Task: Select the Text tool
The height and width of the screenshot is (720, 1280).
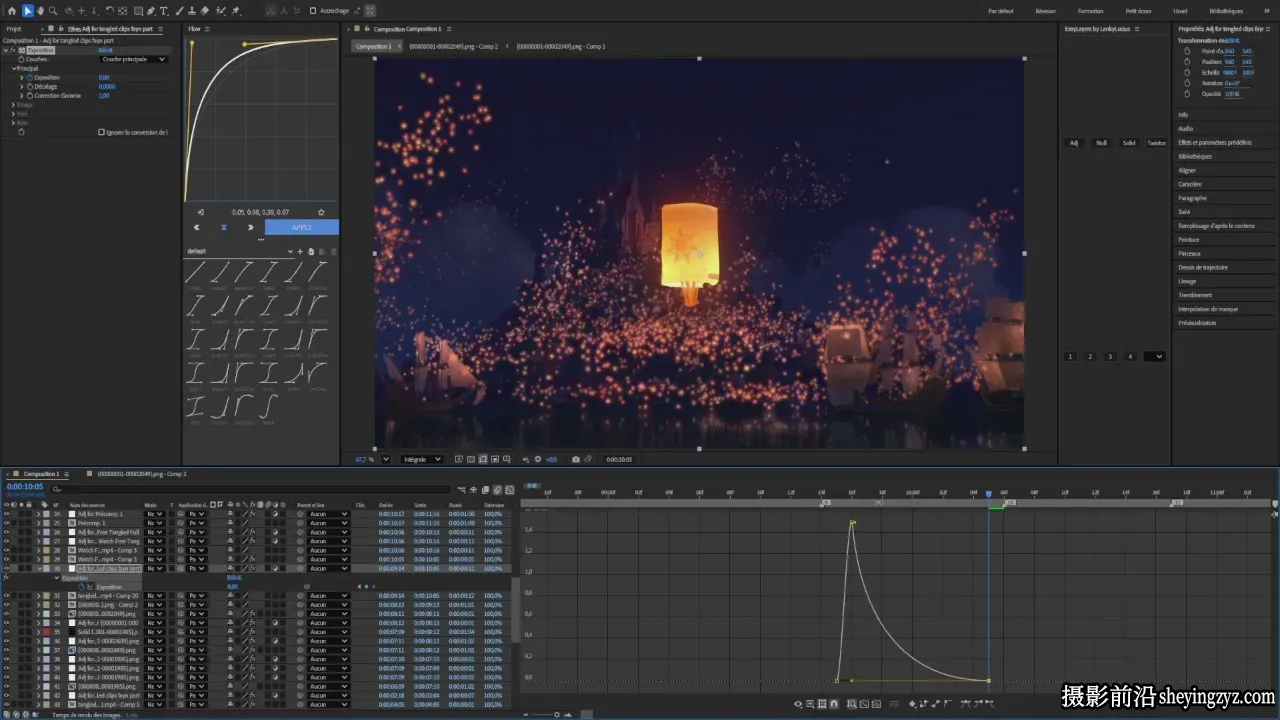Action: (x=164, y=11)
